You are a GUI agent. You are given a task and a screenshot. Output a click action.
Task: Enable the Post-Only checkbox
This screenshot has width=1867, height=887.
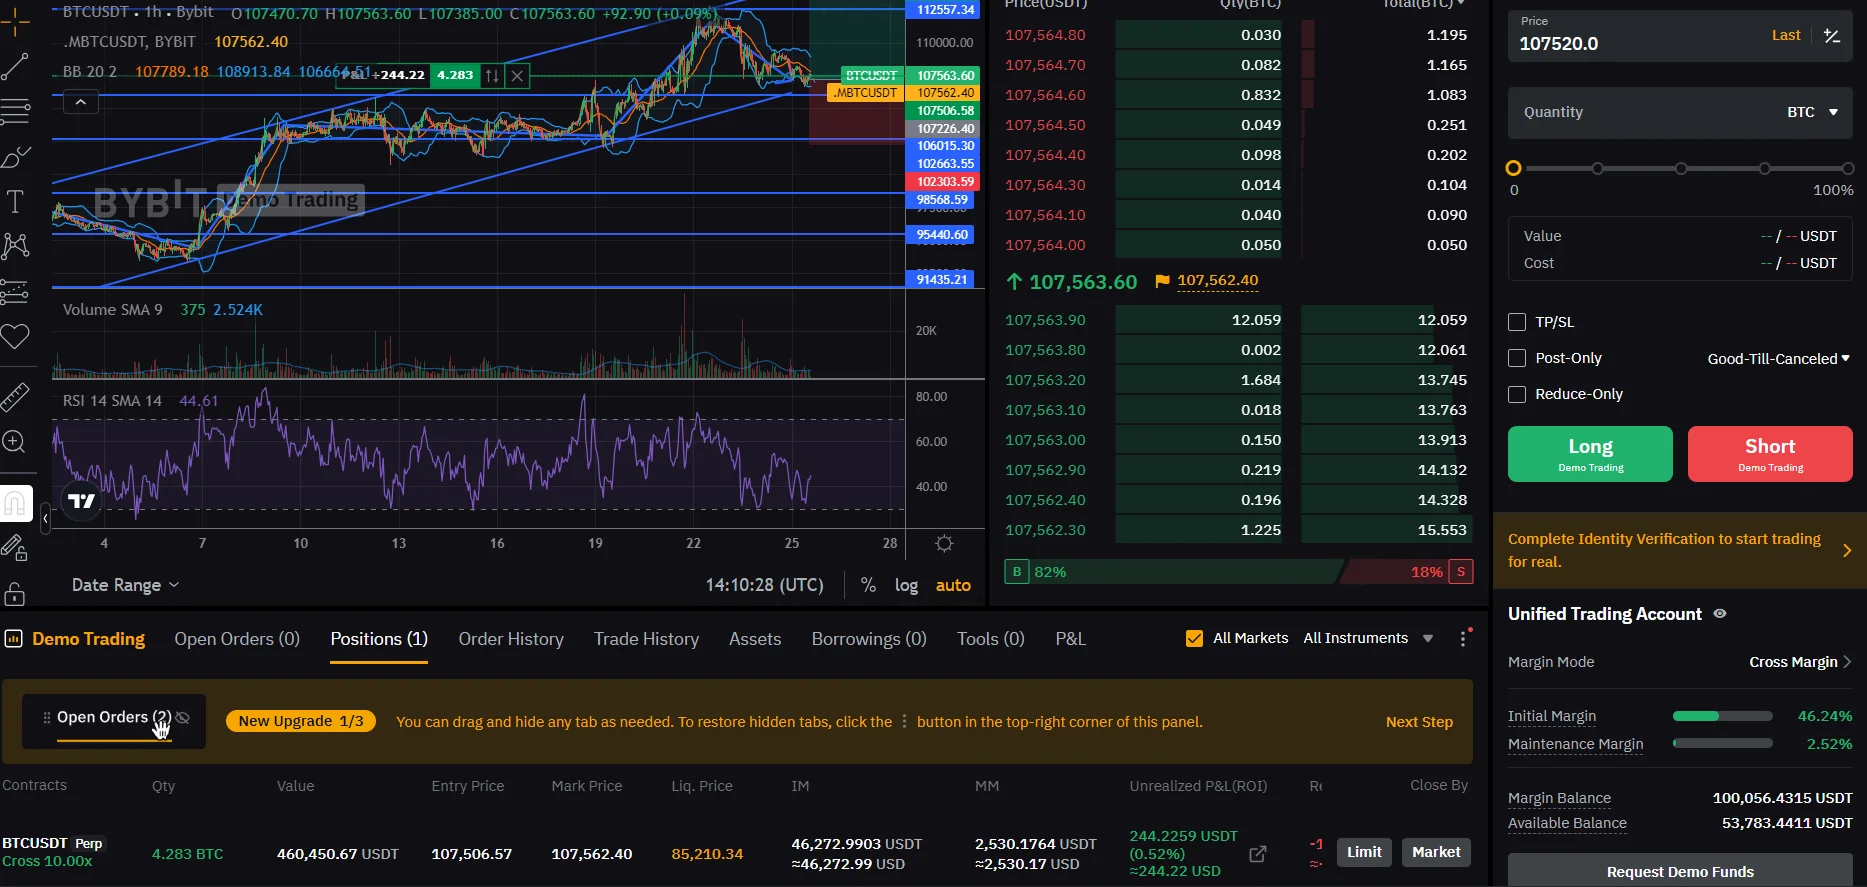tap(1517, 358)
